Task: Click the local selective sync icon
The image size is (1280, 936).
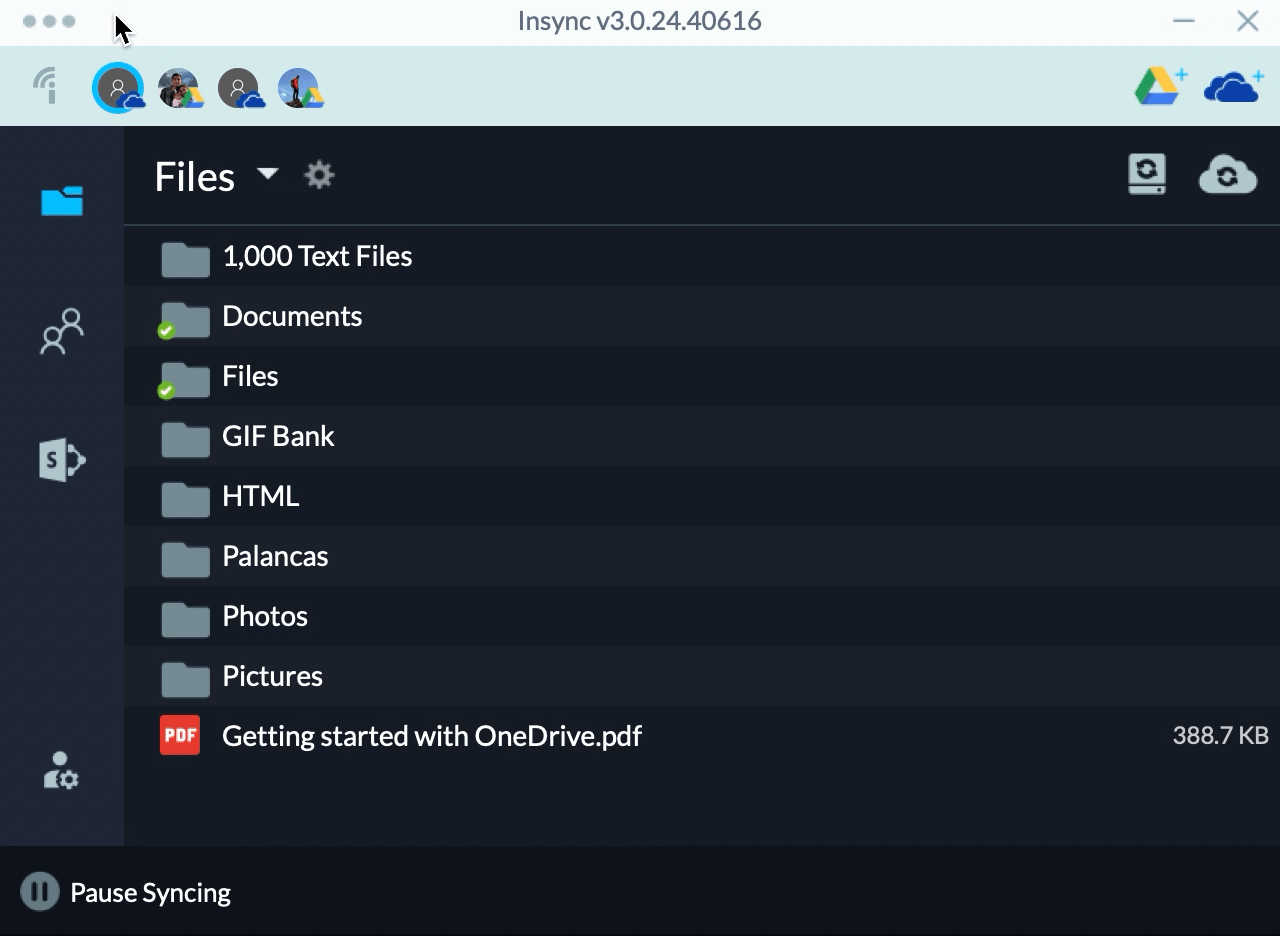Action: 1147,174
